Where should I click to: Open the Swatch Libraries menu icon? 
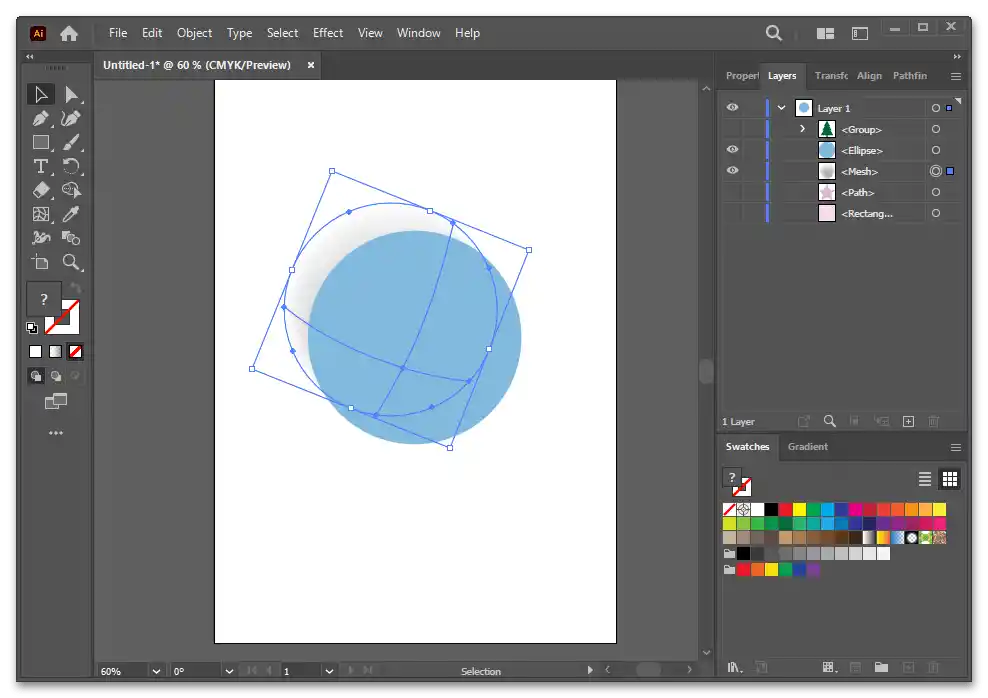point(735,667)
